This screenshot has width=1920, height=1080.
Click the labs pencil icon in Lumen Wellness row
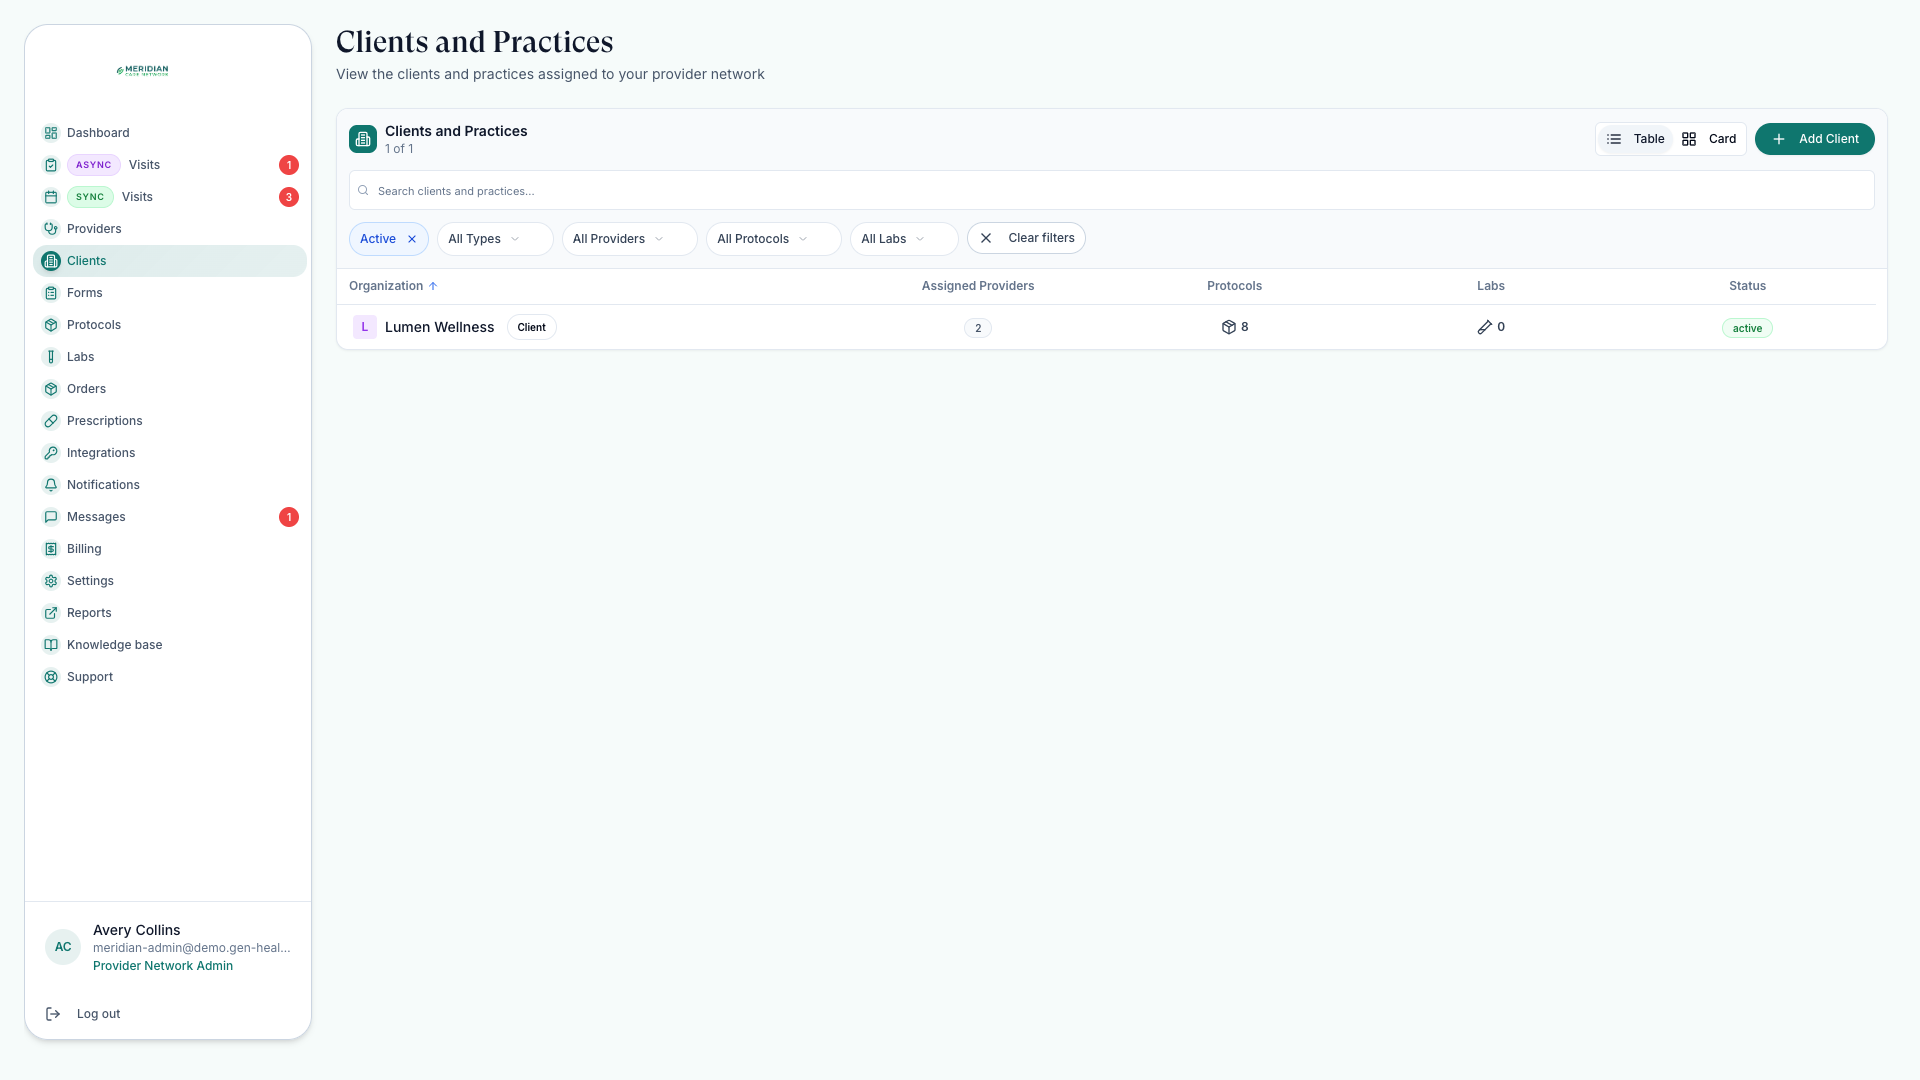point(1485,327)
